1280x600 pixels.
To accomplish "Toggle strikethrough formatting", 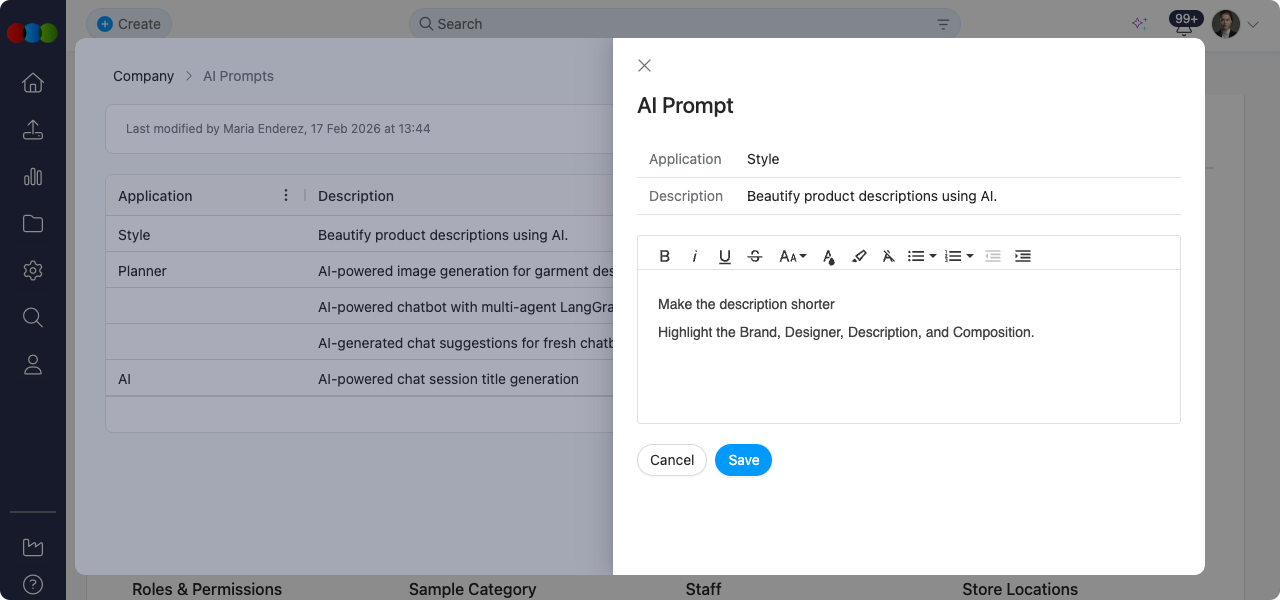I will pos(754,256).
